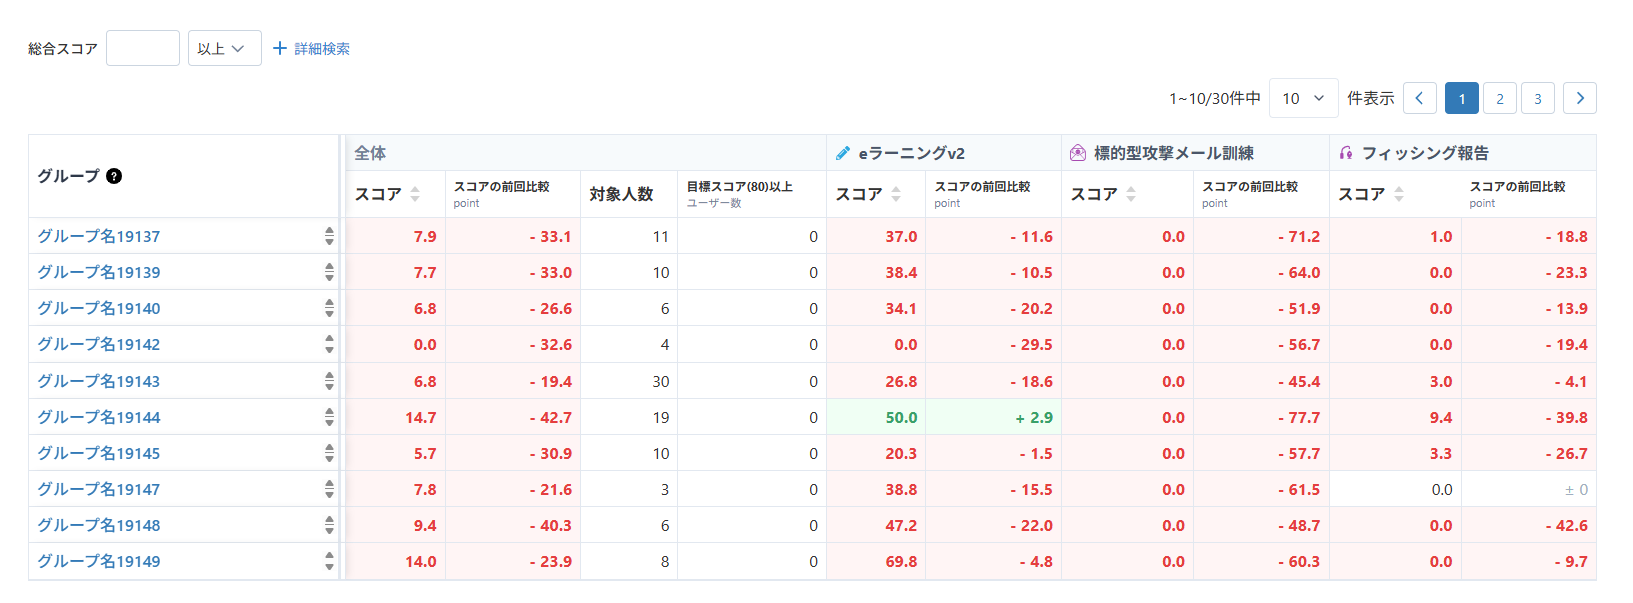Image resolution: width=1633 pixels, height=603 pixels.
Task: Click the - 42.6 phishing comparison cell
Action: pos(1529,525)
